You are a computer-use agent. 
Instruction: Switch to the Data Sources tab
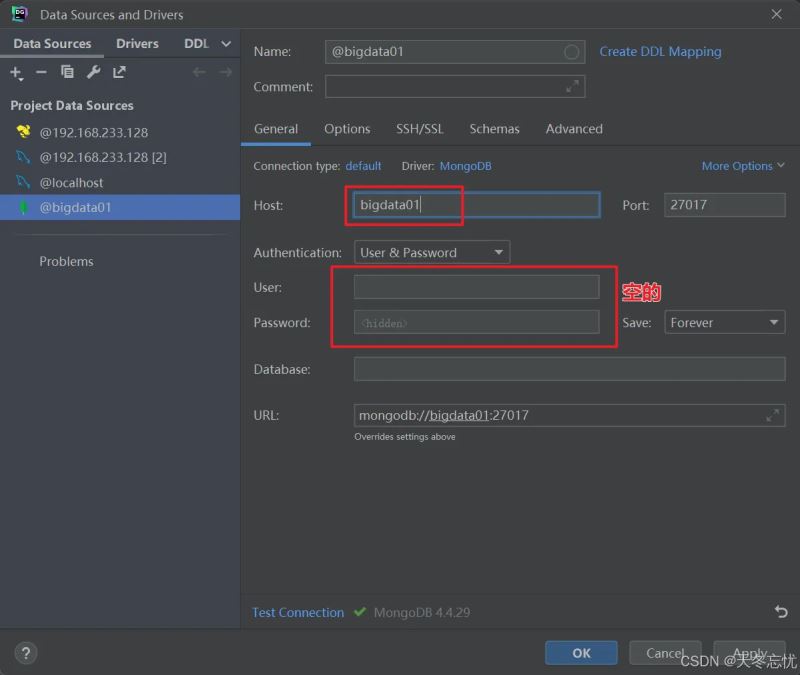(52, 44)
